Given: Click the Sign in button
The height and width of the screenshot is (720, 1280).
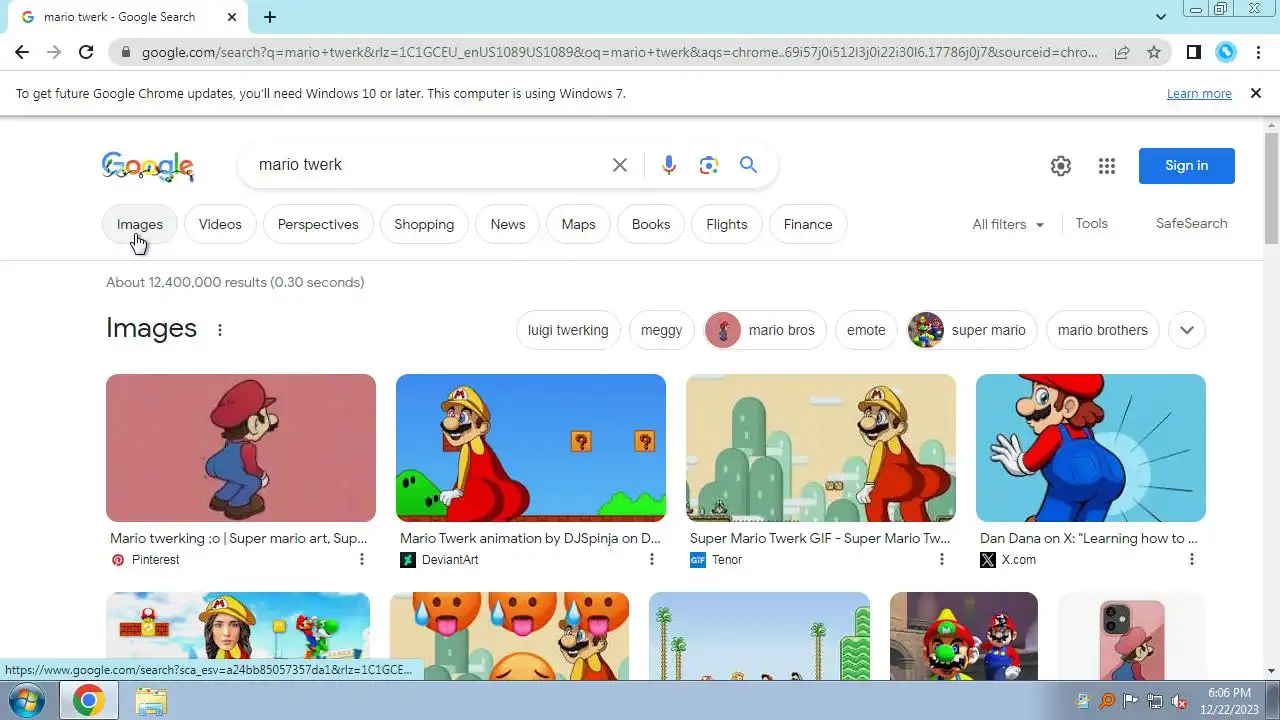Looking at the screenshot, I should tap(1187, 166).
